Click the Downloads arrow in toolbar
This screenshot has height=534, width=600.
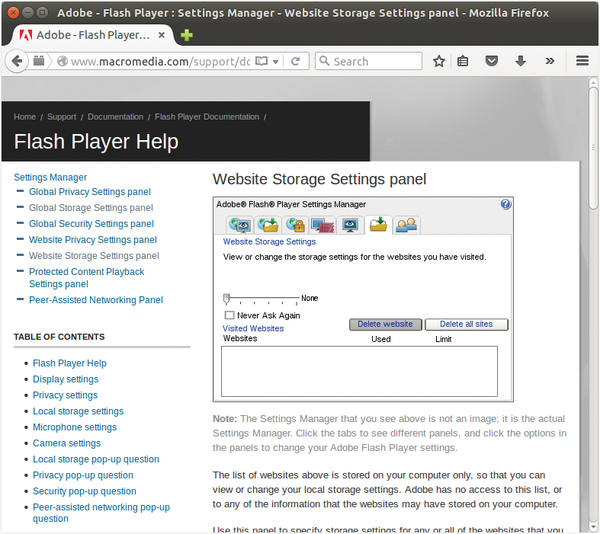(x=520, y=61)
